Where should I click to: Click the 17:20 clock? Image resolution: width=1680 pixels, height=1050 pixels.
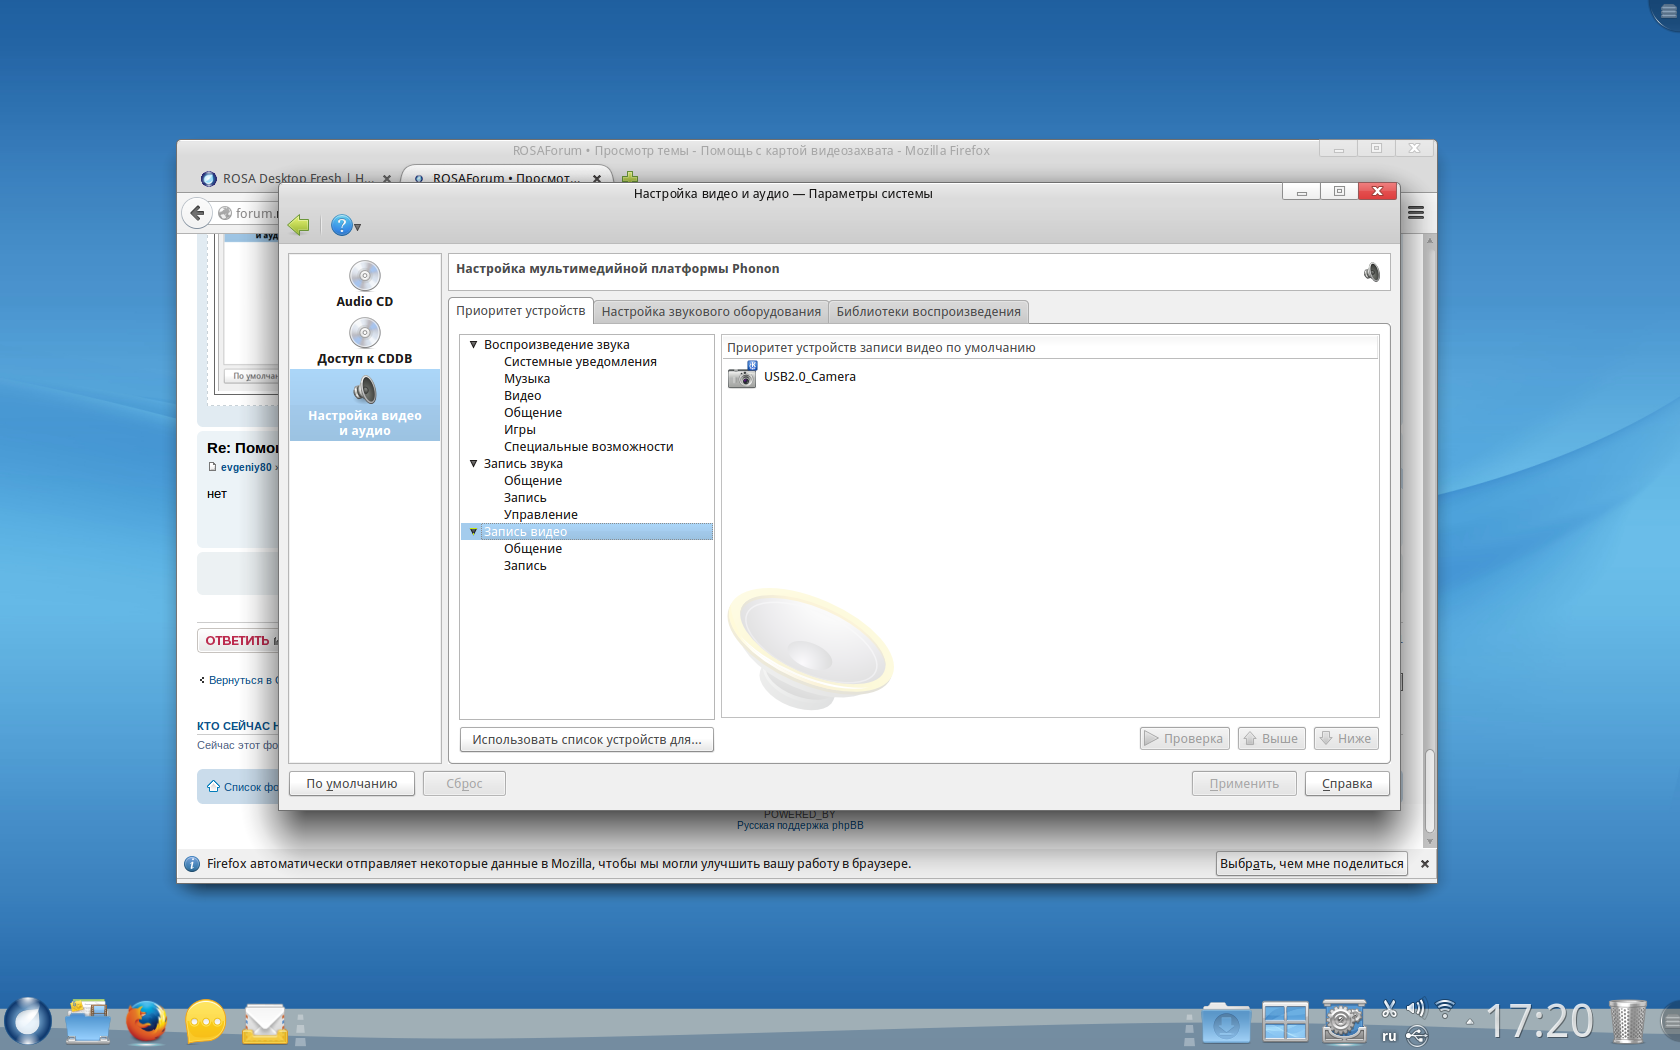(1540, 1022)
